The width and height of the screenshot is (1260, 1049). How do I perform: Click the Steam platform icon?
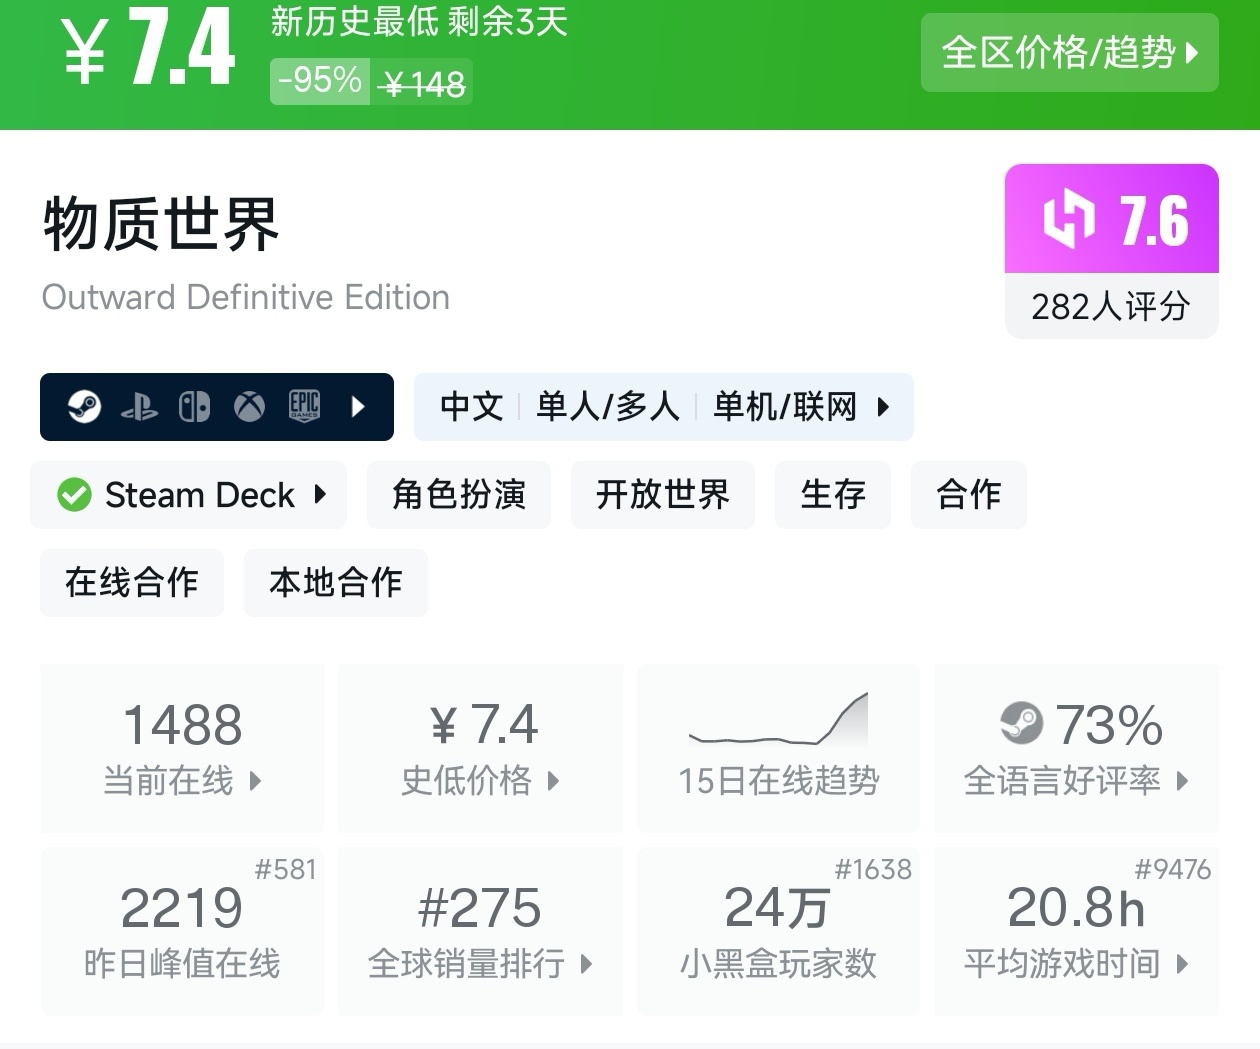click(x=84, y=407)
